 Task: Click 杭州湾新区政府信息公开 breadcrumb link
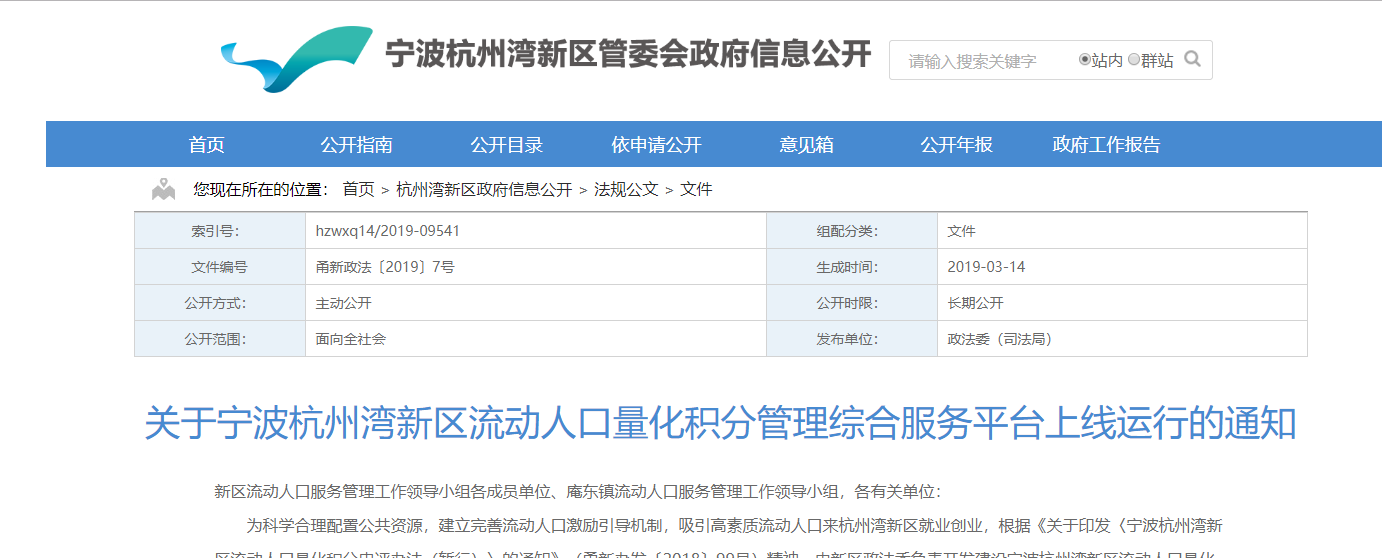pos(484,189)
